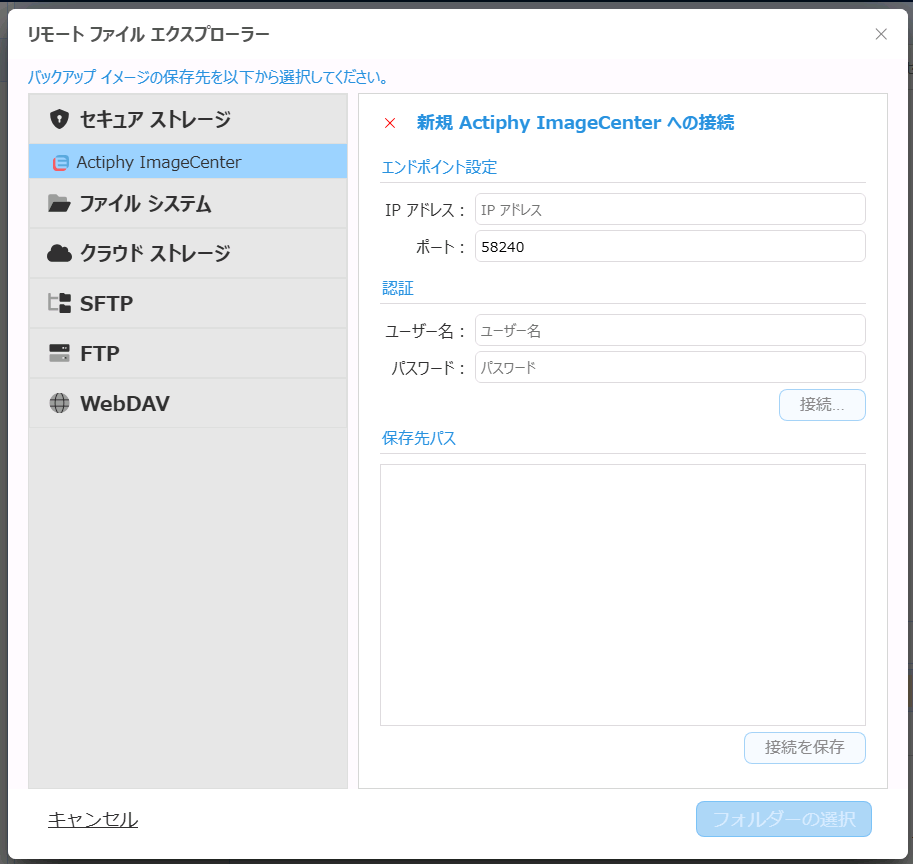The width and height of the screenshot is (913, 864).
Task: Click the キャンセル link
Action: (93, 819)
